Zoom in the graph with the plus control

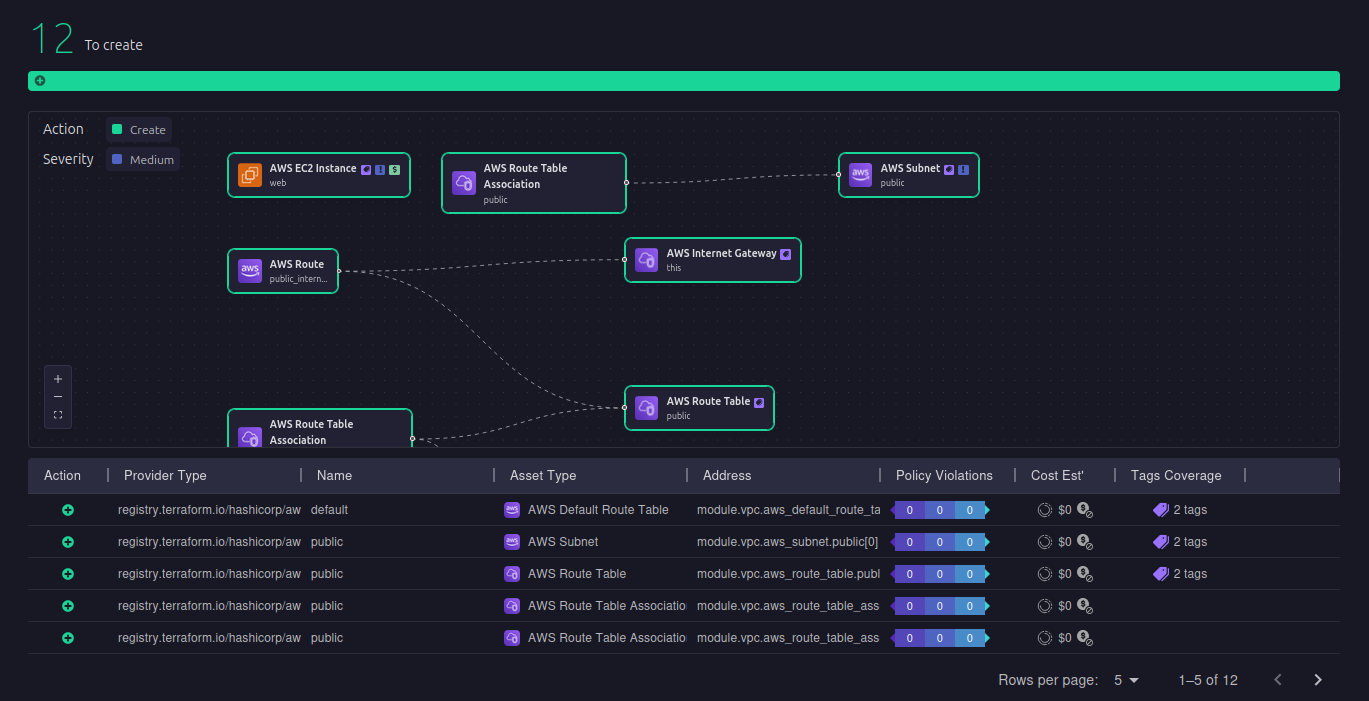[x=58, y=379]
